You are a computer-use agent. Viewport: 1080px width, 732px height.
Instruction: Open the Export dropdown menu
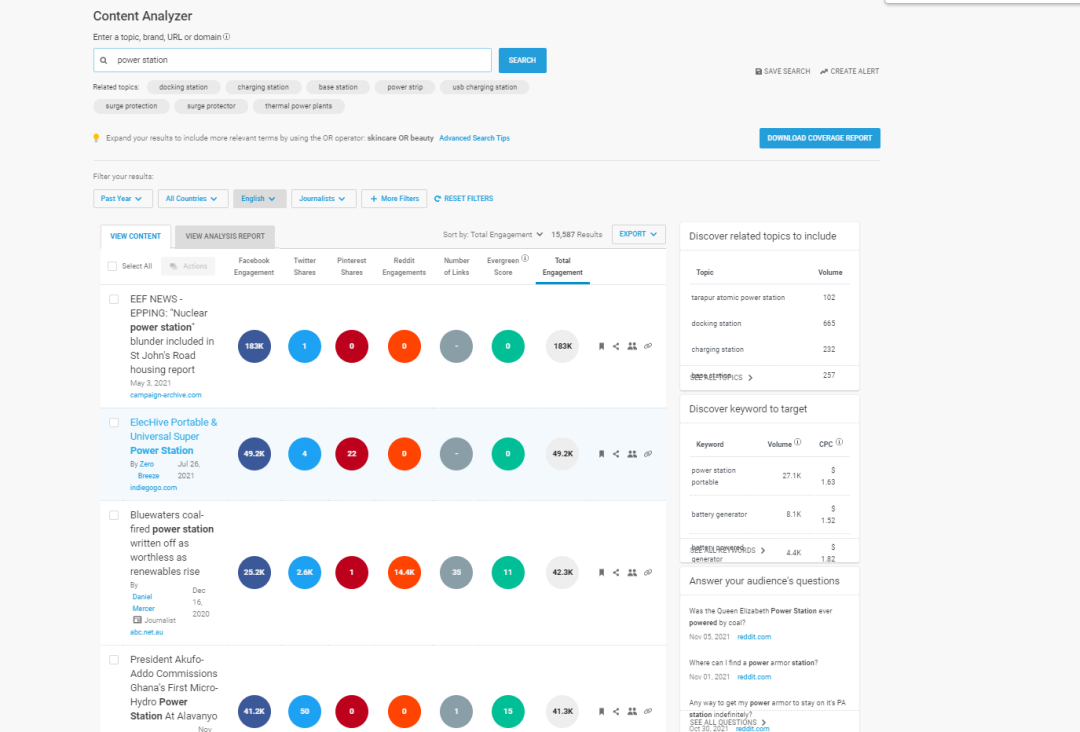click(638, 234)
